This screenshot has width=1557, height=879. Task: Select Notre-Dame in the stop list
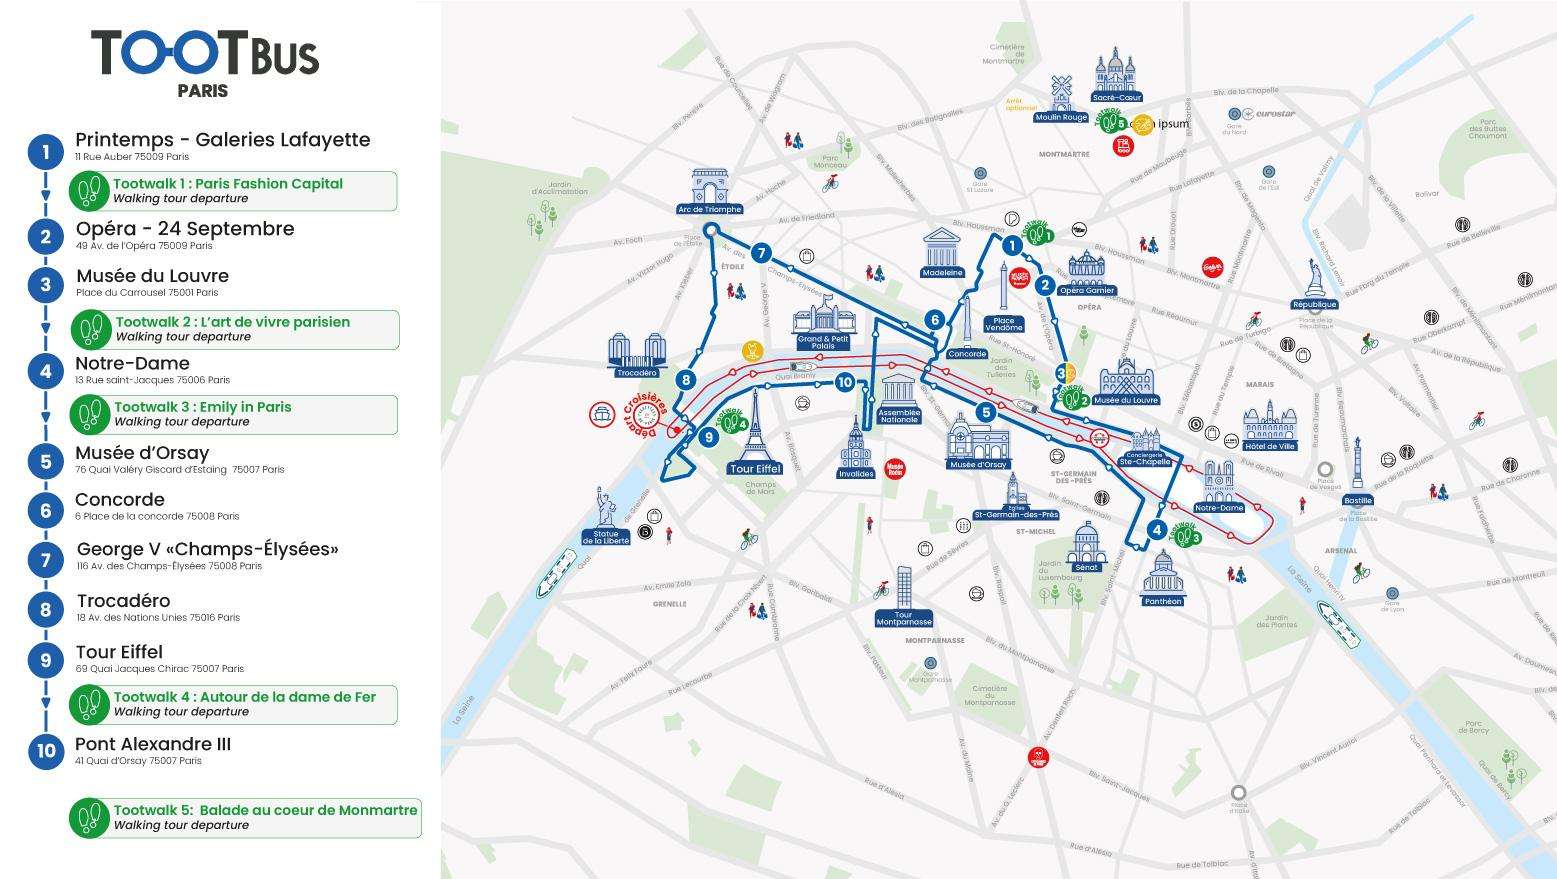(132, 363)
